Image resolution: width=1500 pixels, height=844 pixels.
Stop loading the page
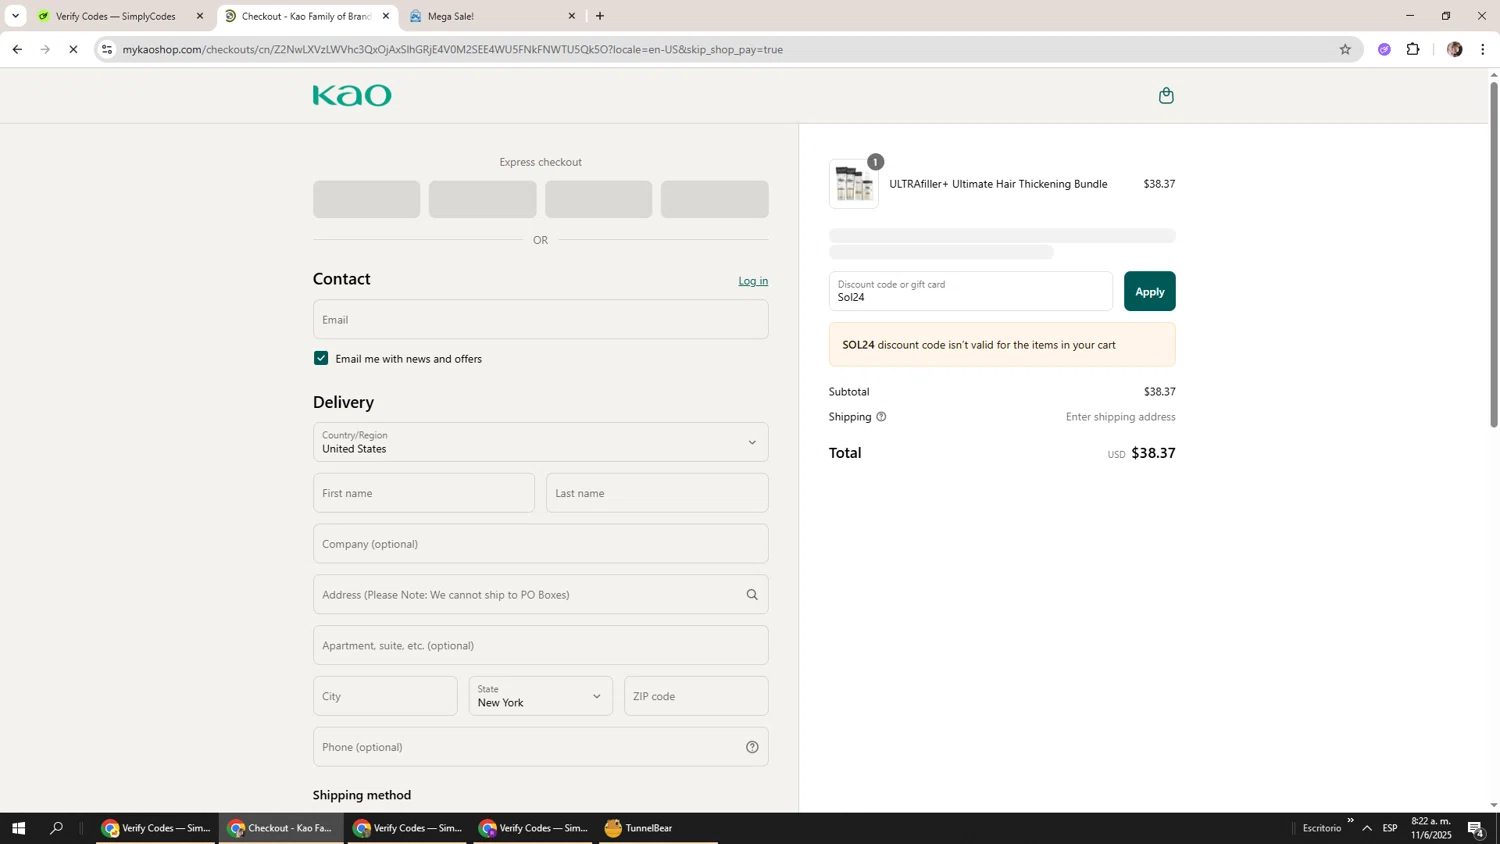(73, 49)
